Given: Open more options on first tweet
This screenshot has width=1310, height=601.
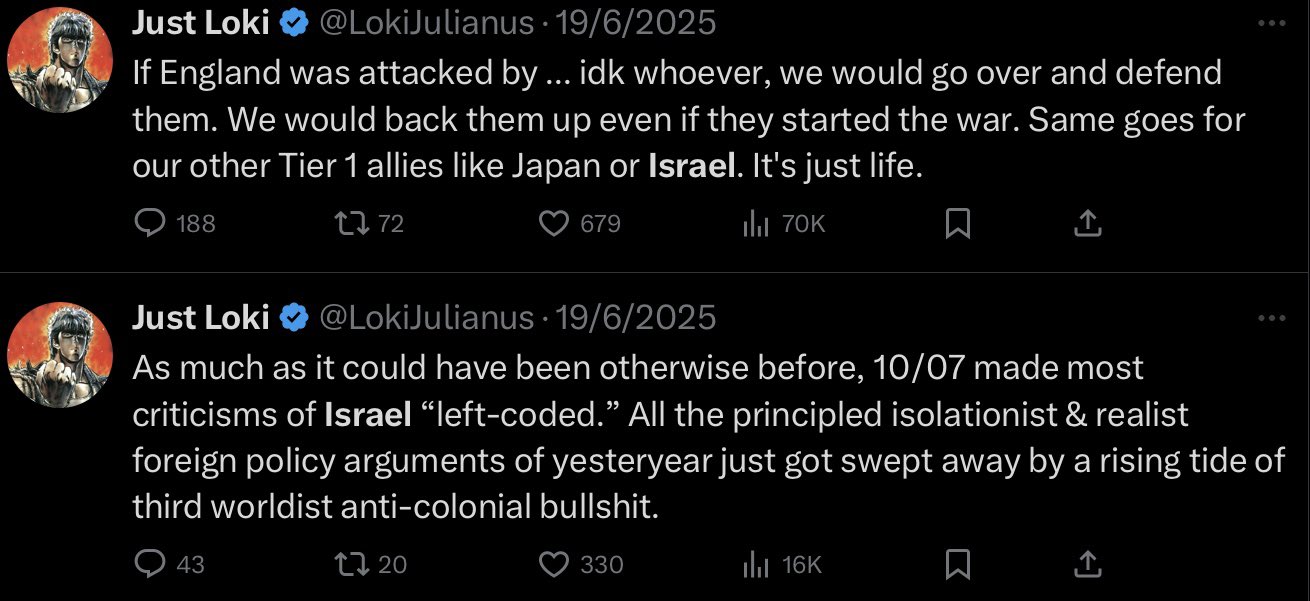Looking at the screenshot, I should coord(1271,24).
